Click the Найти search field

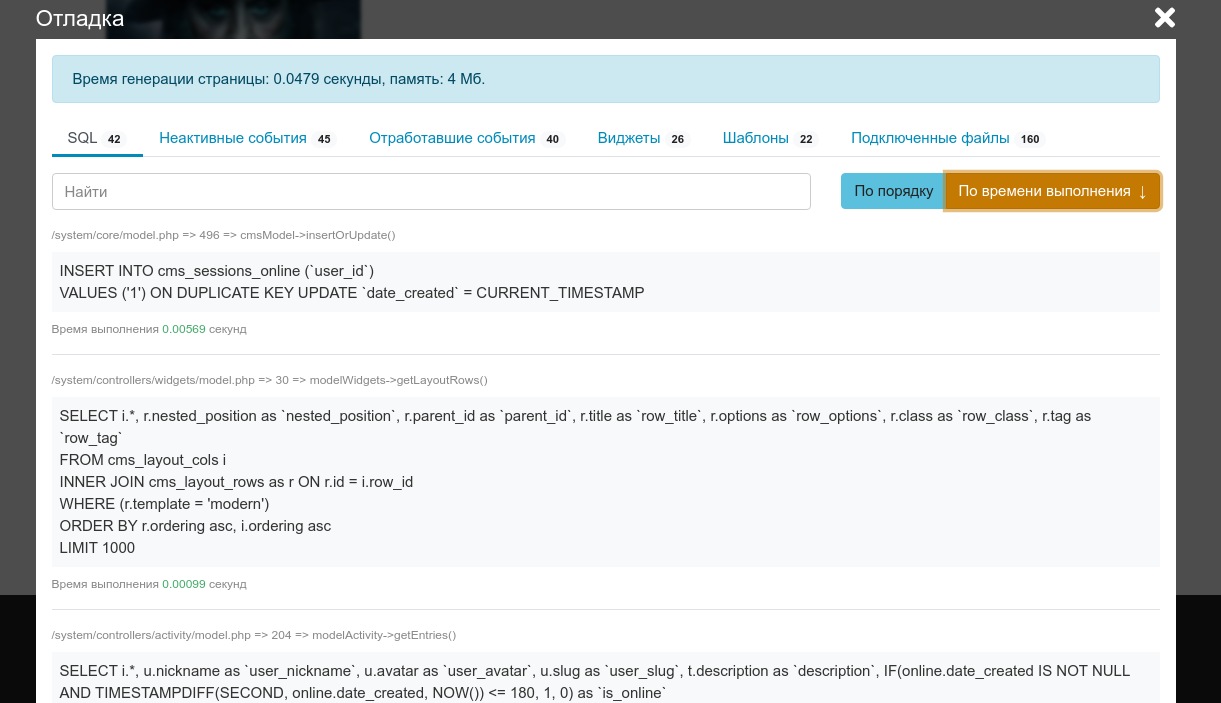(431, 191)
